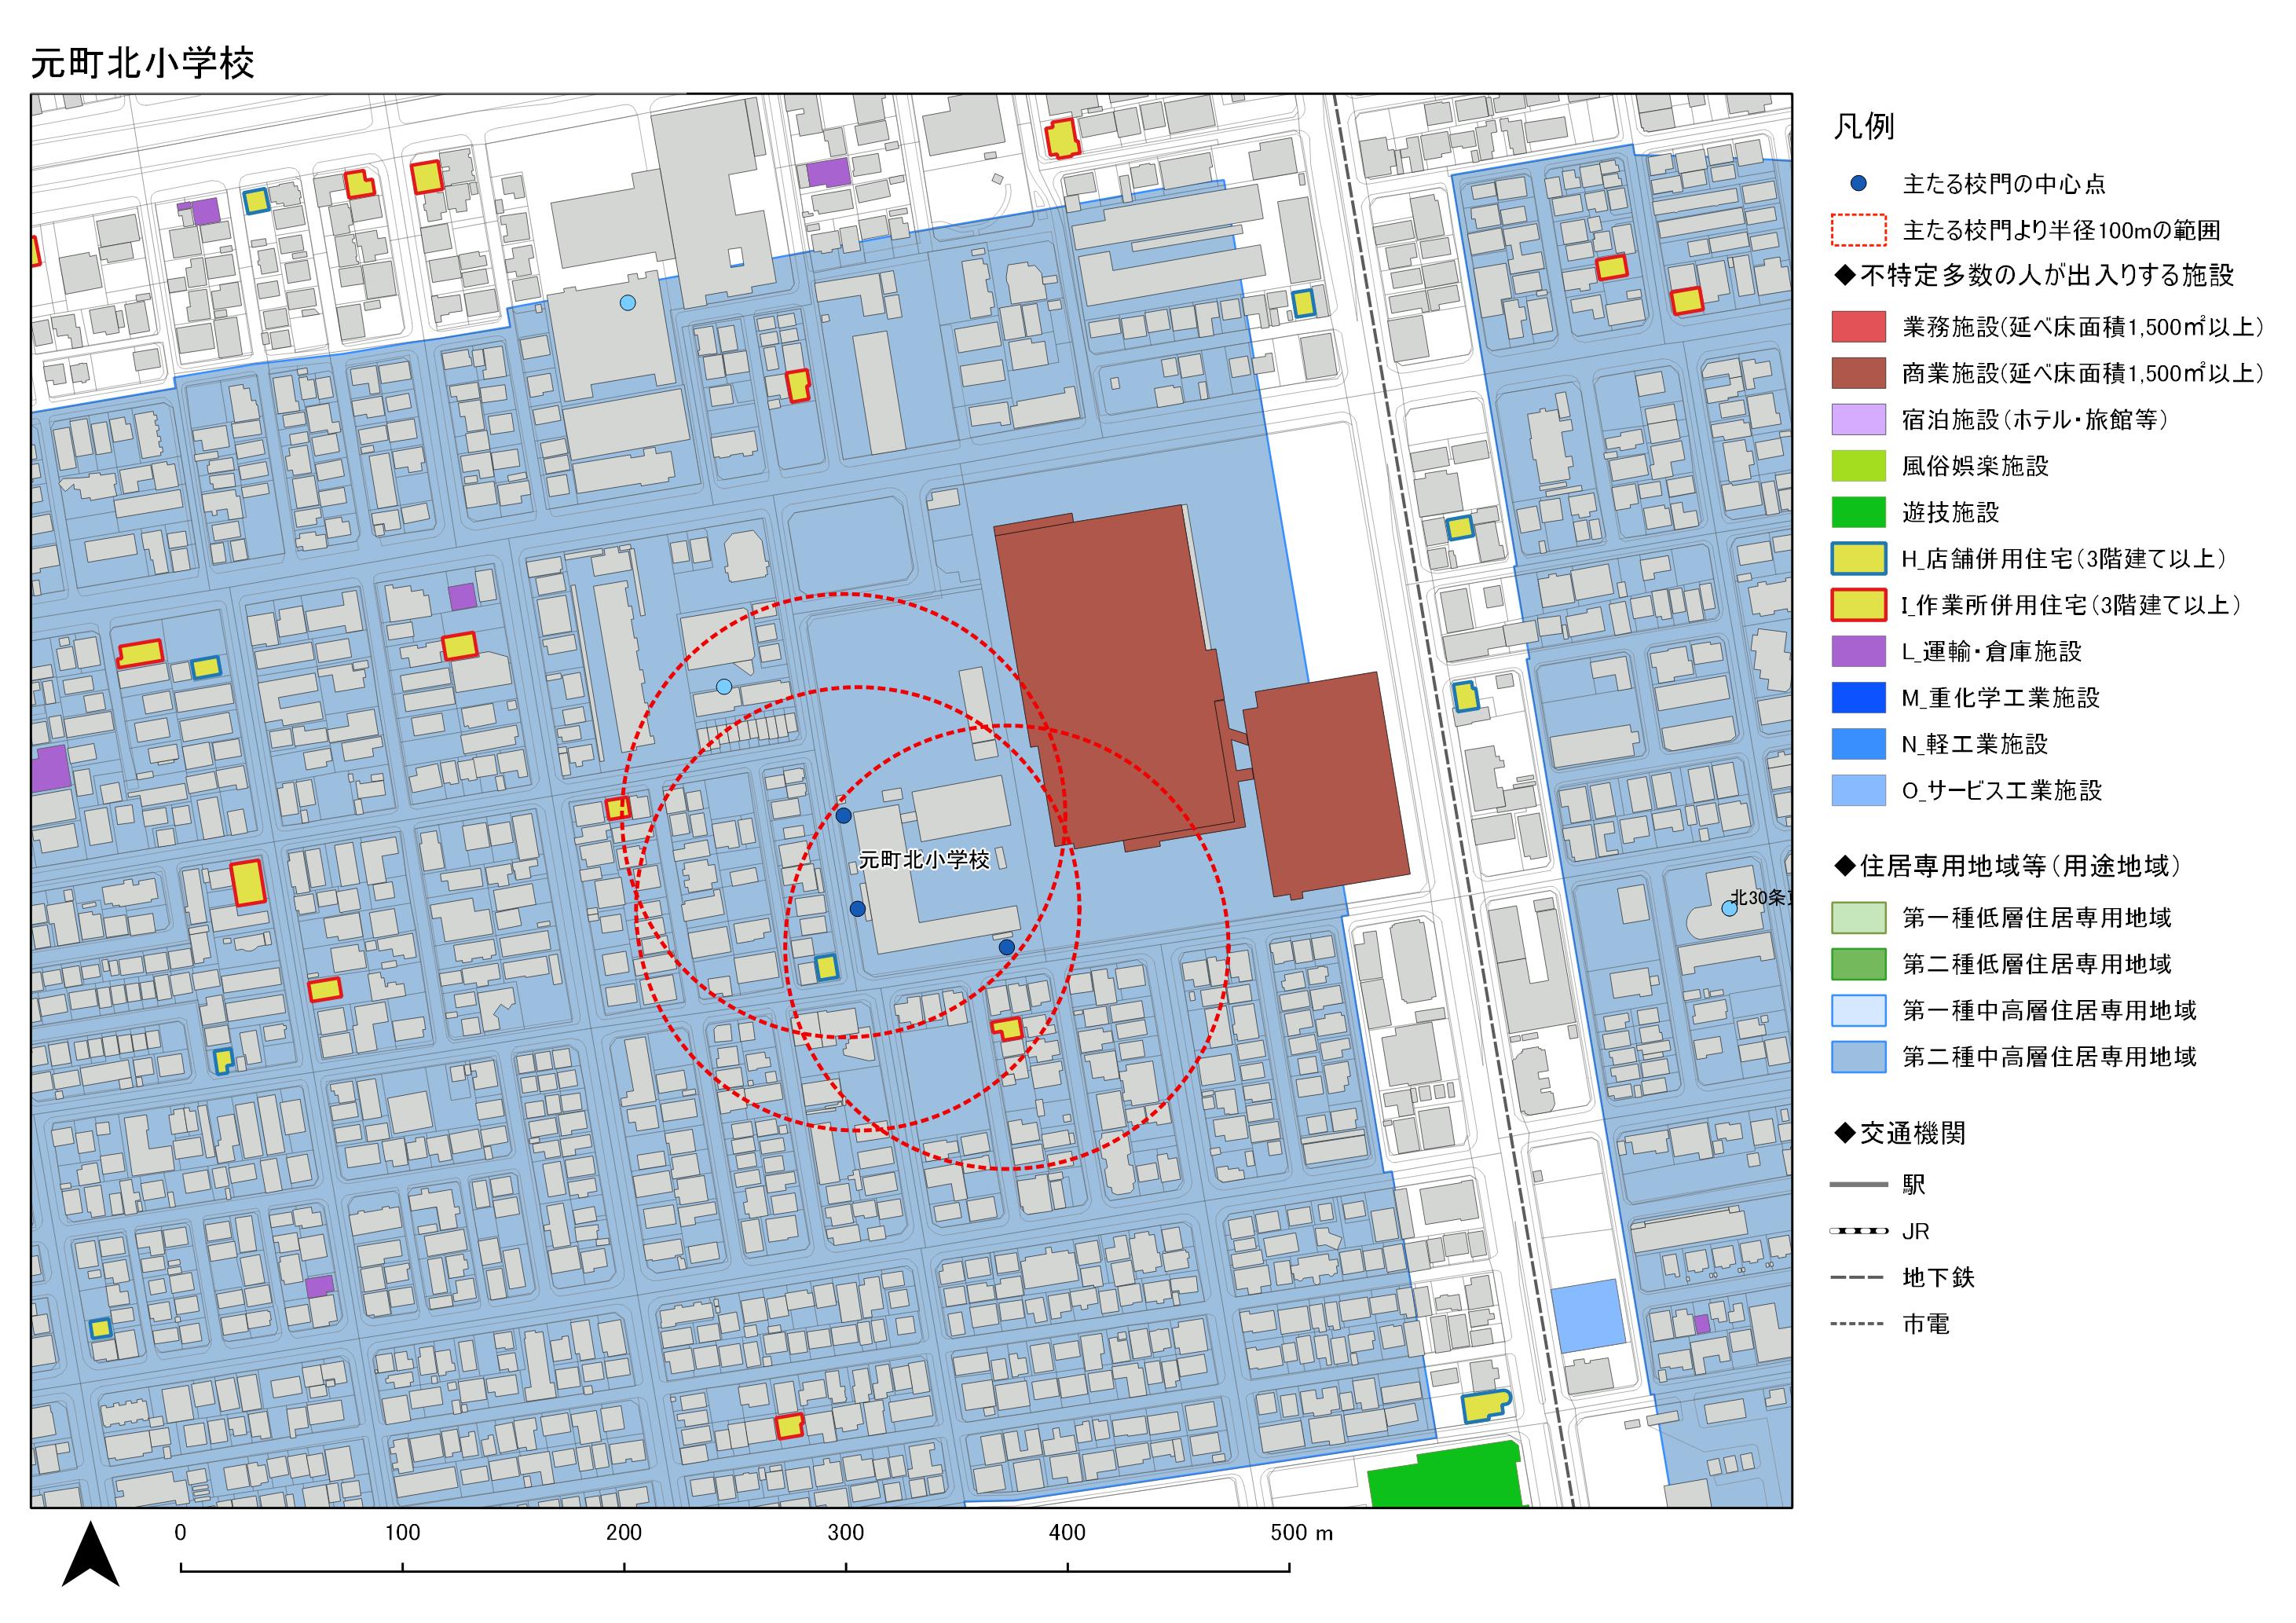Click the 第一種中高層住居専用地域 swatch
The image size is (2296, 1623).
[x=1858, y=1011]
